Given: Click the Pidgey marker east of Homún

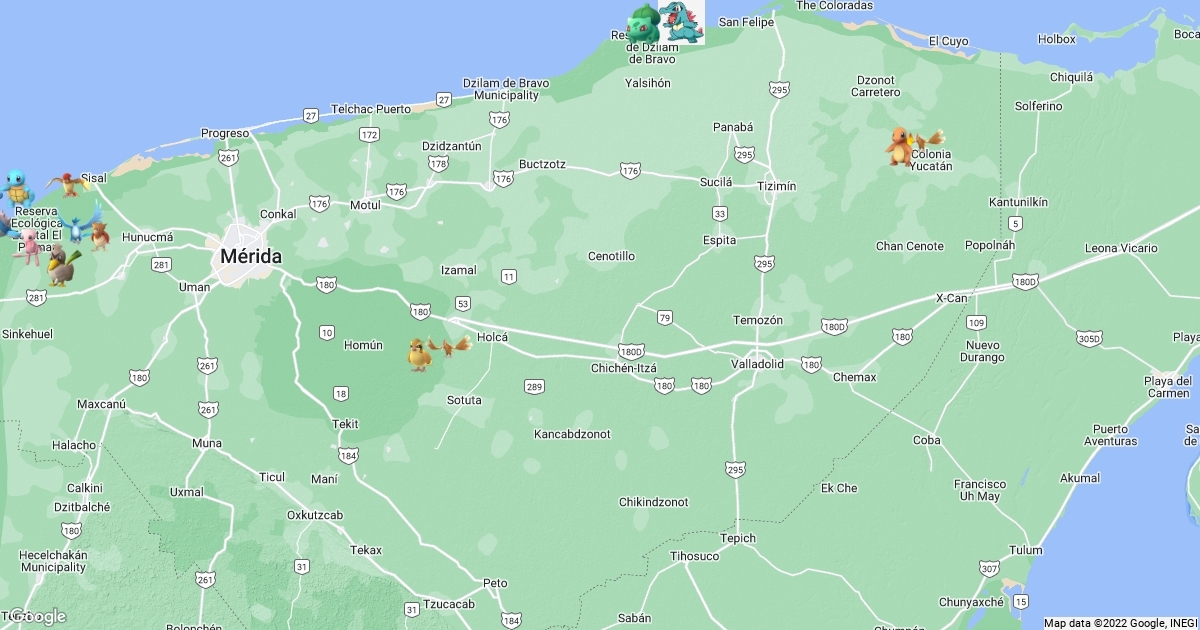Looking at the screenshot, I should [x=419, y=354].
